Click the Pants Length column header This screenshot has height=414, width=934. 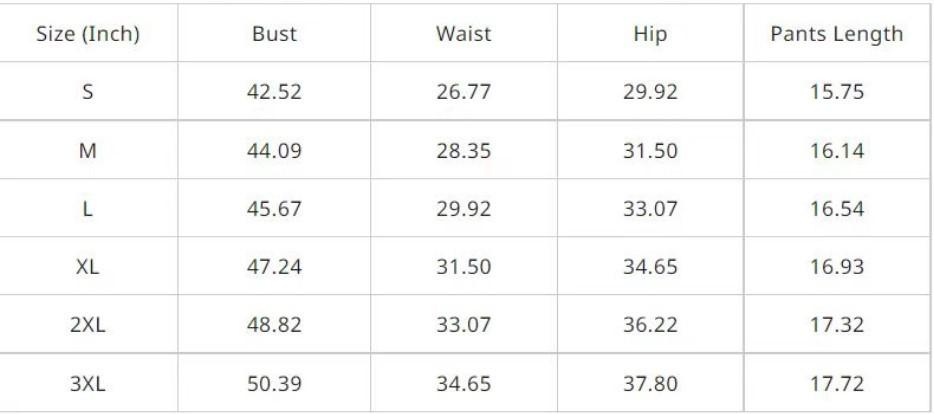click(836, 34)
